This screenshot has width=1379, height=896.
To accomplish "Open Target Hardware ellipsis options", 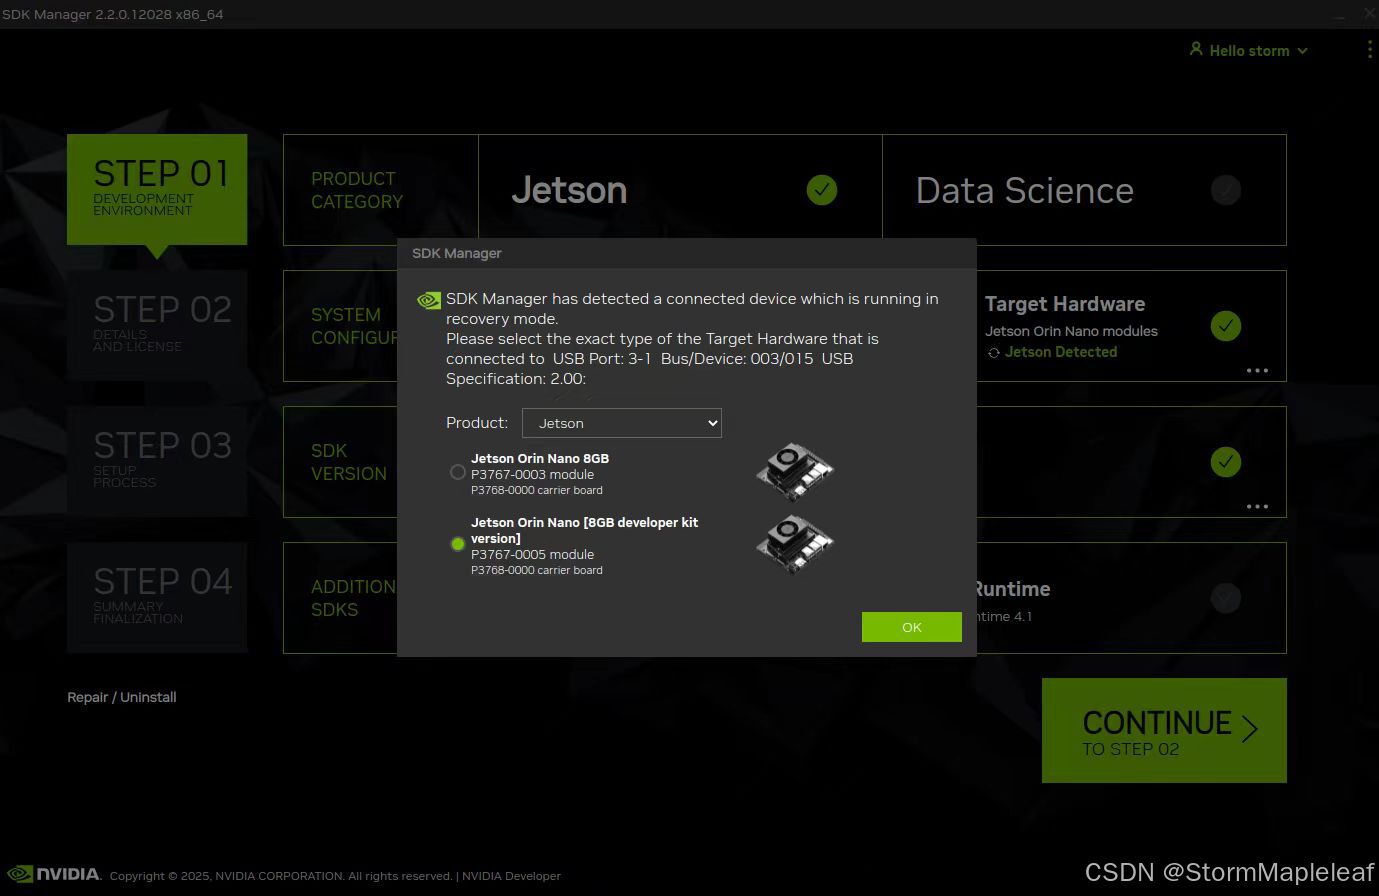I will click(1257, 370).
